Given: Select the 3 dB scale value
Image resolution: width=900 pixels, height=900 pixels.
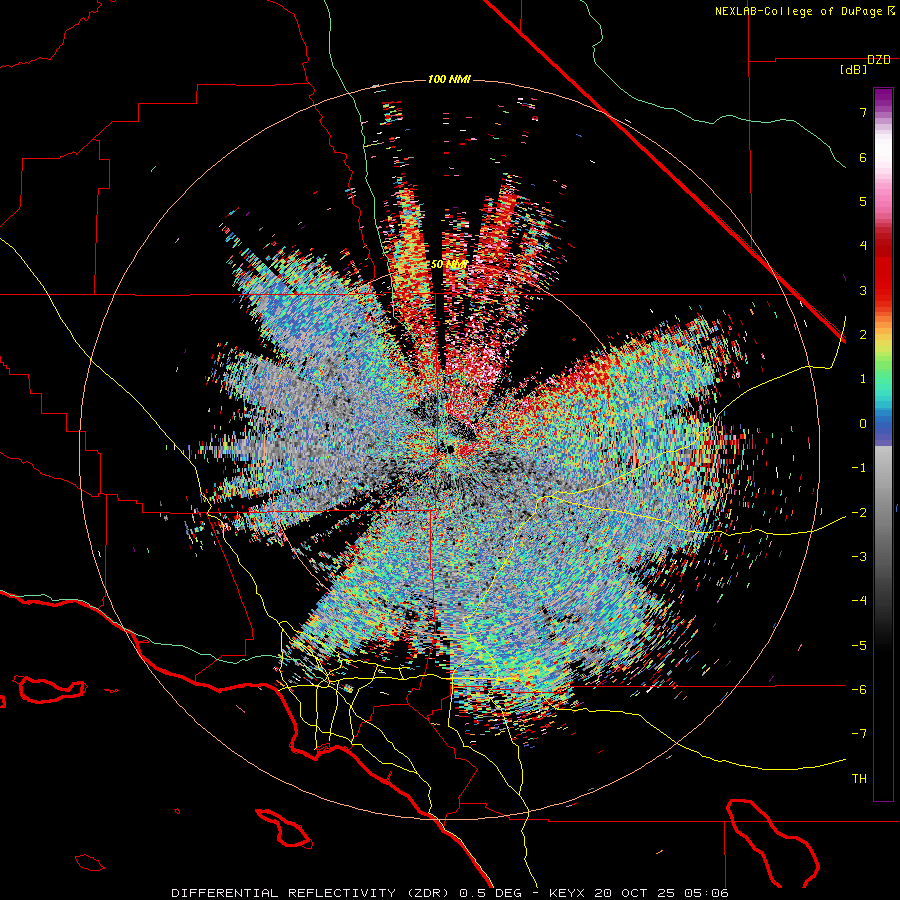Looking at the screenshot, I should (x=863, y=290).
